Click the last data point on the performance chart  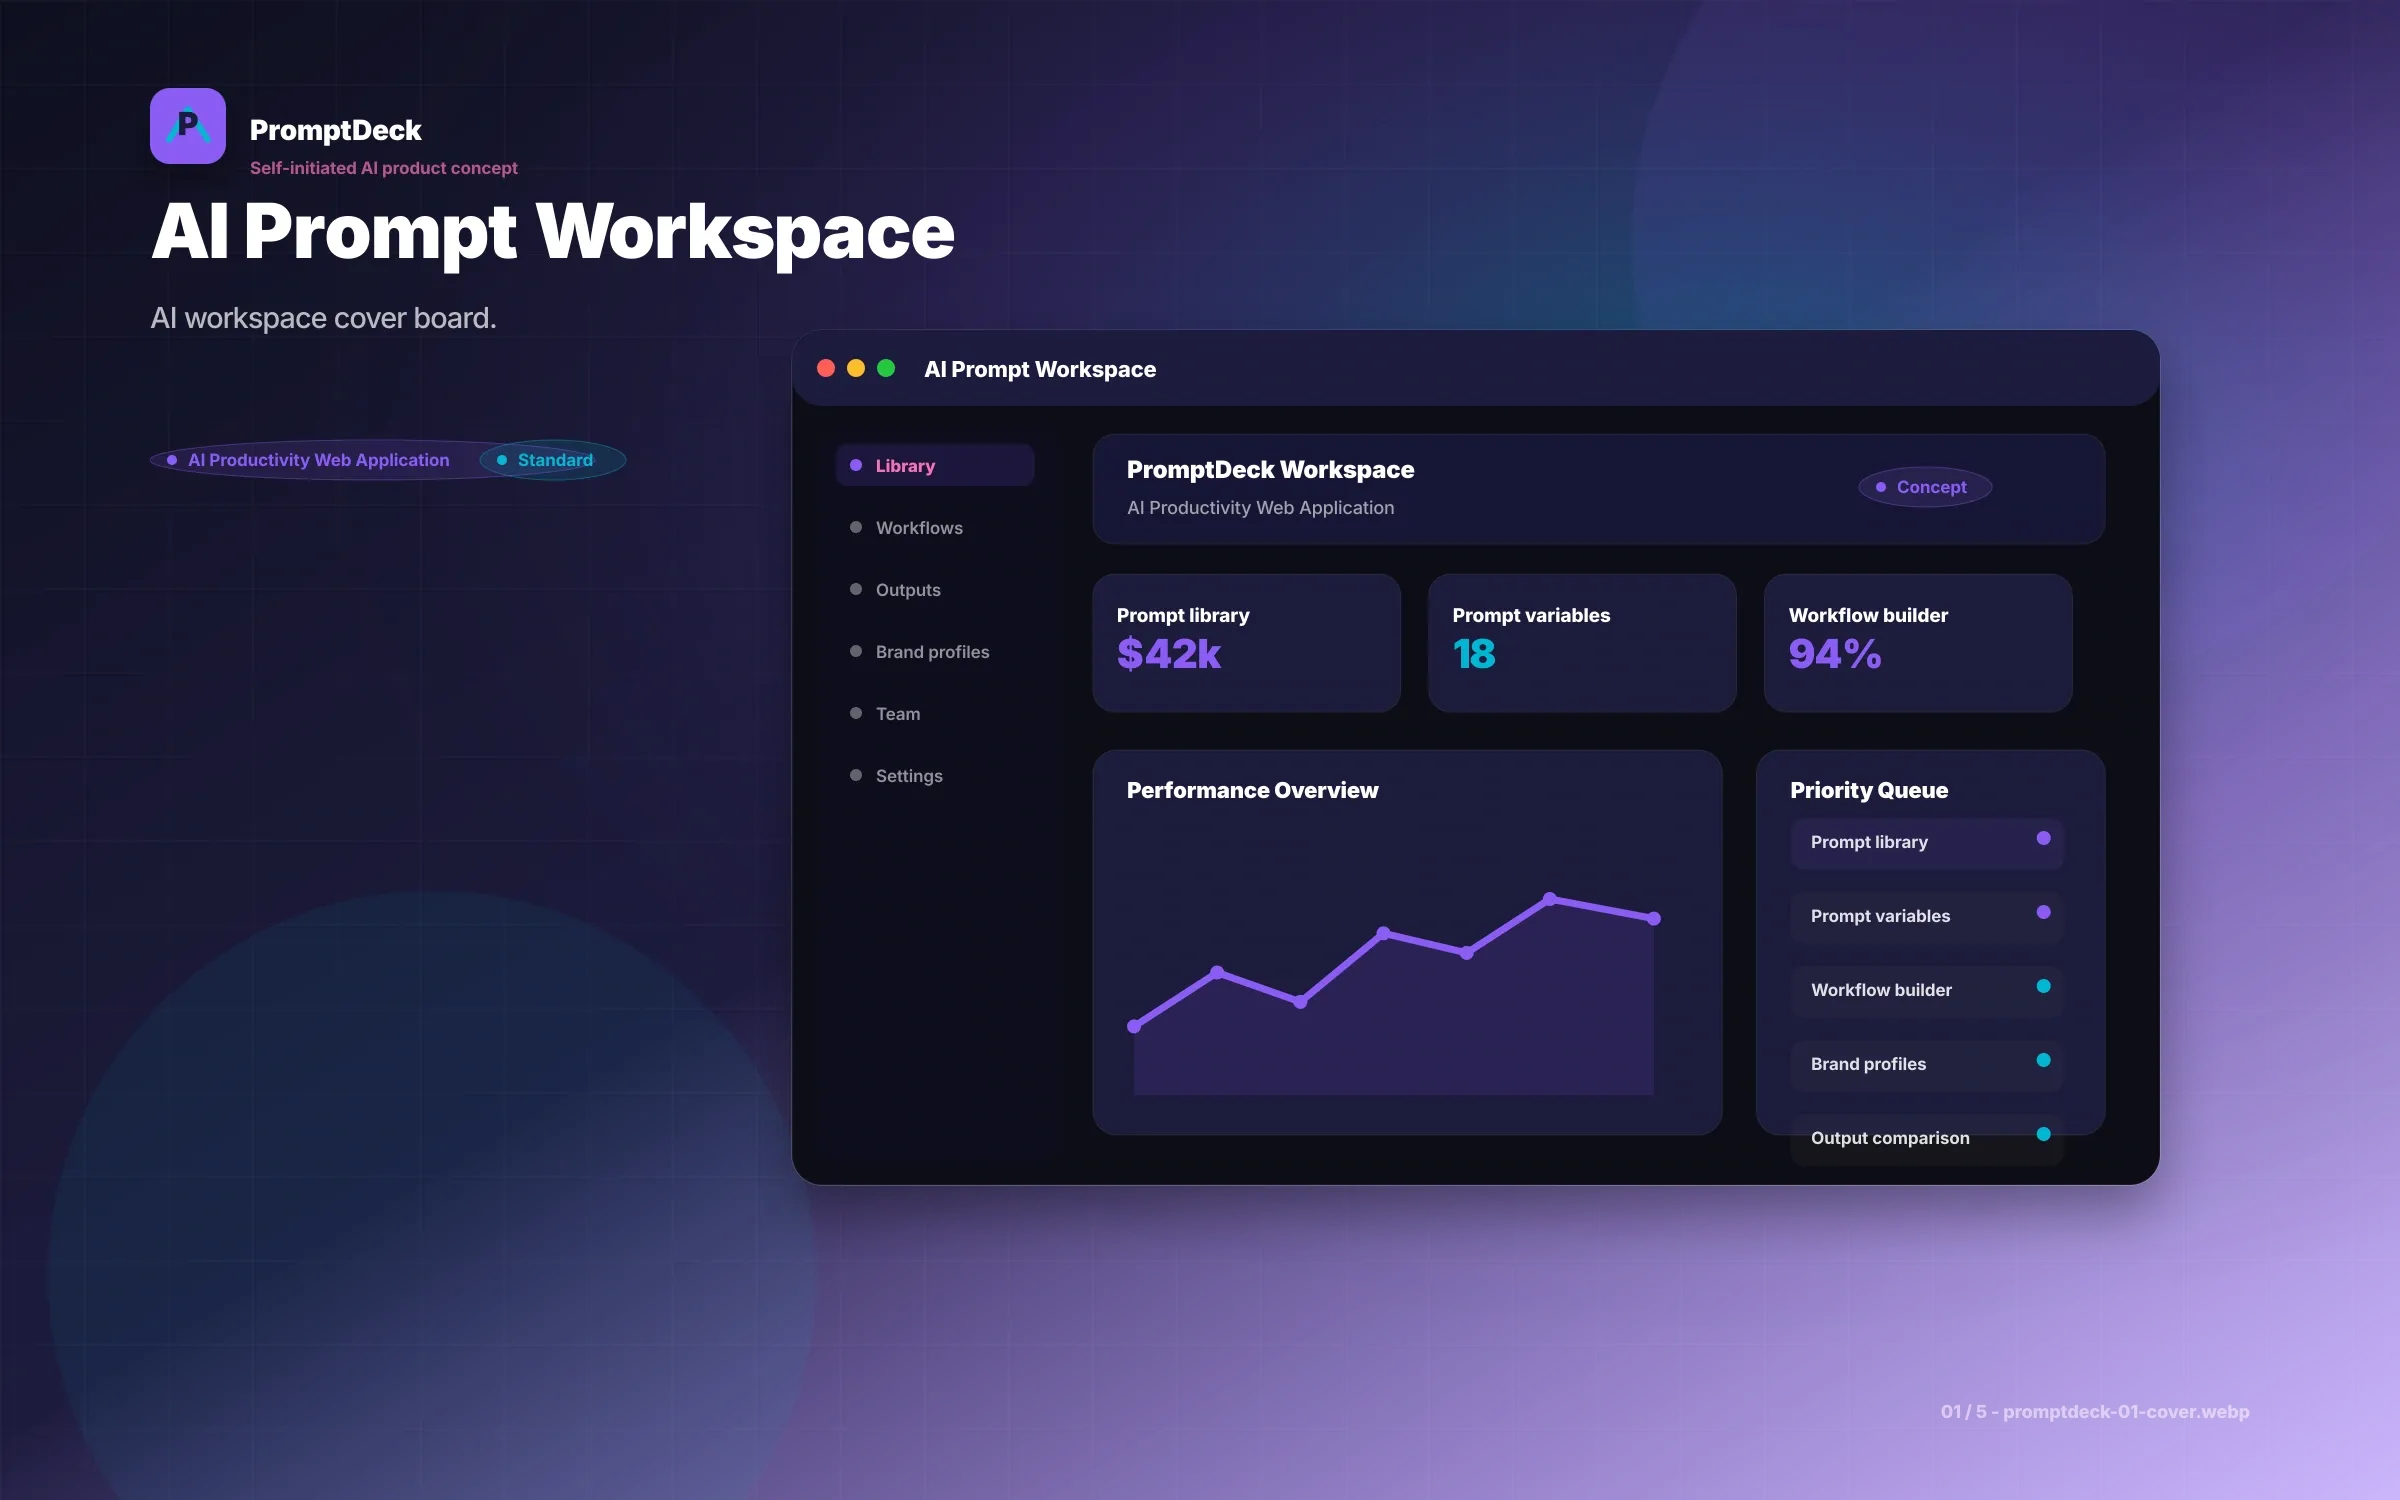pyautogui.click(x=1654, y=918)
